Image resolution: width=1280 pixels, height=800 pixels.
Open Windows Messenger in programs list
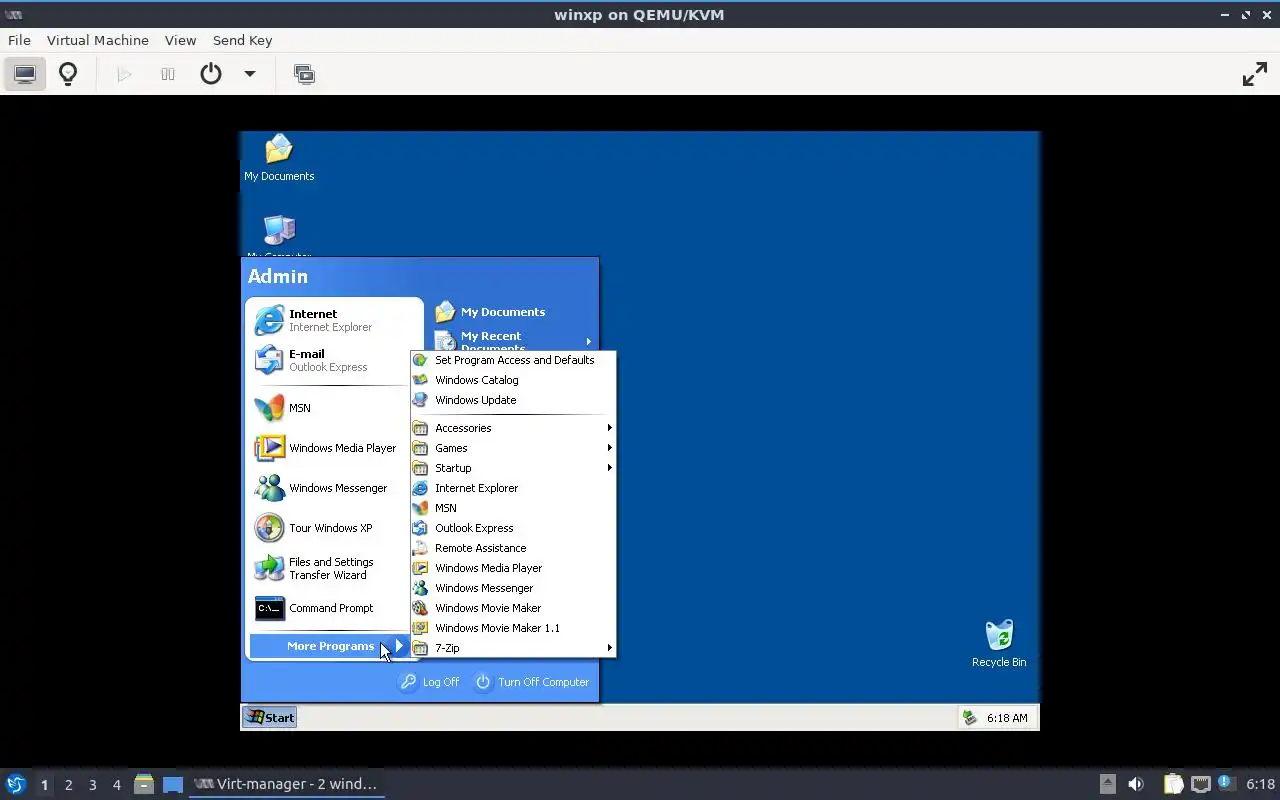pos(513,588)
